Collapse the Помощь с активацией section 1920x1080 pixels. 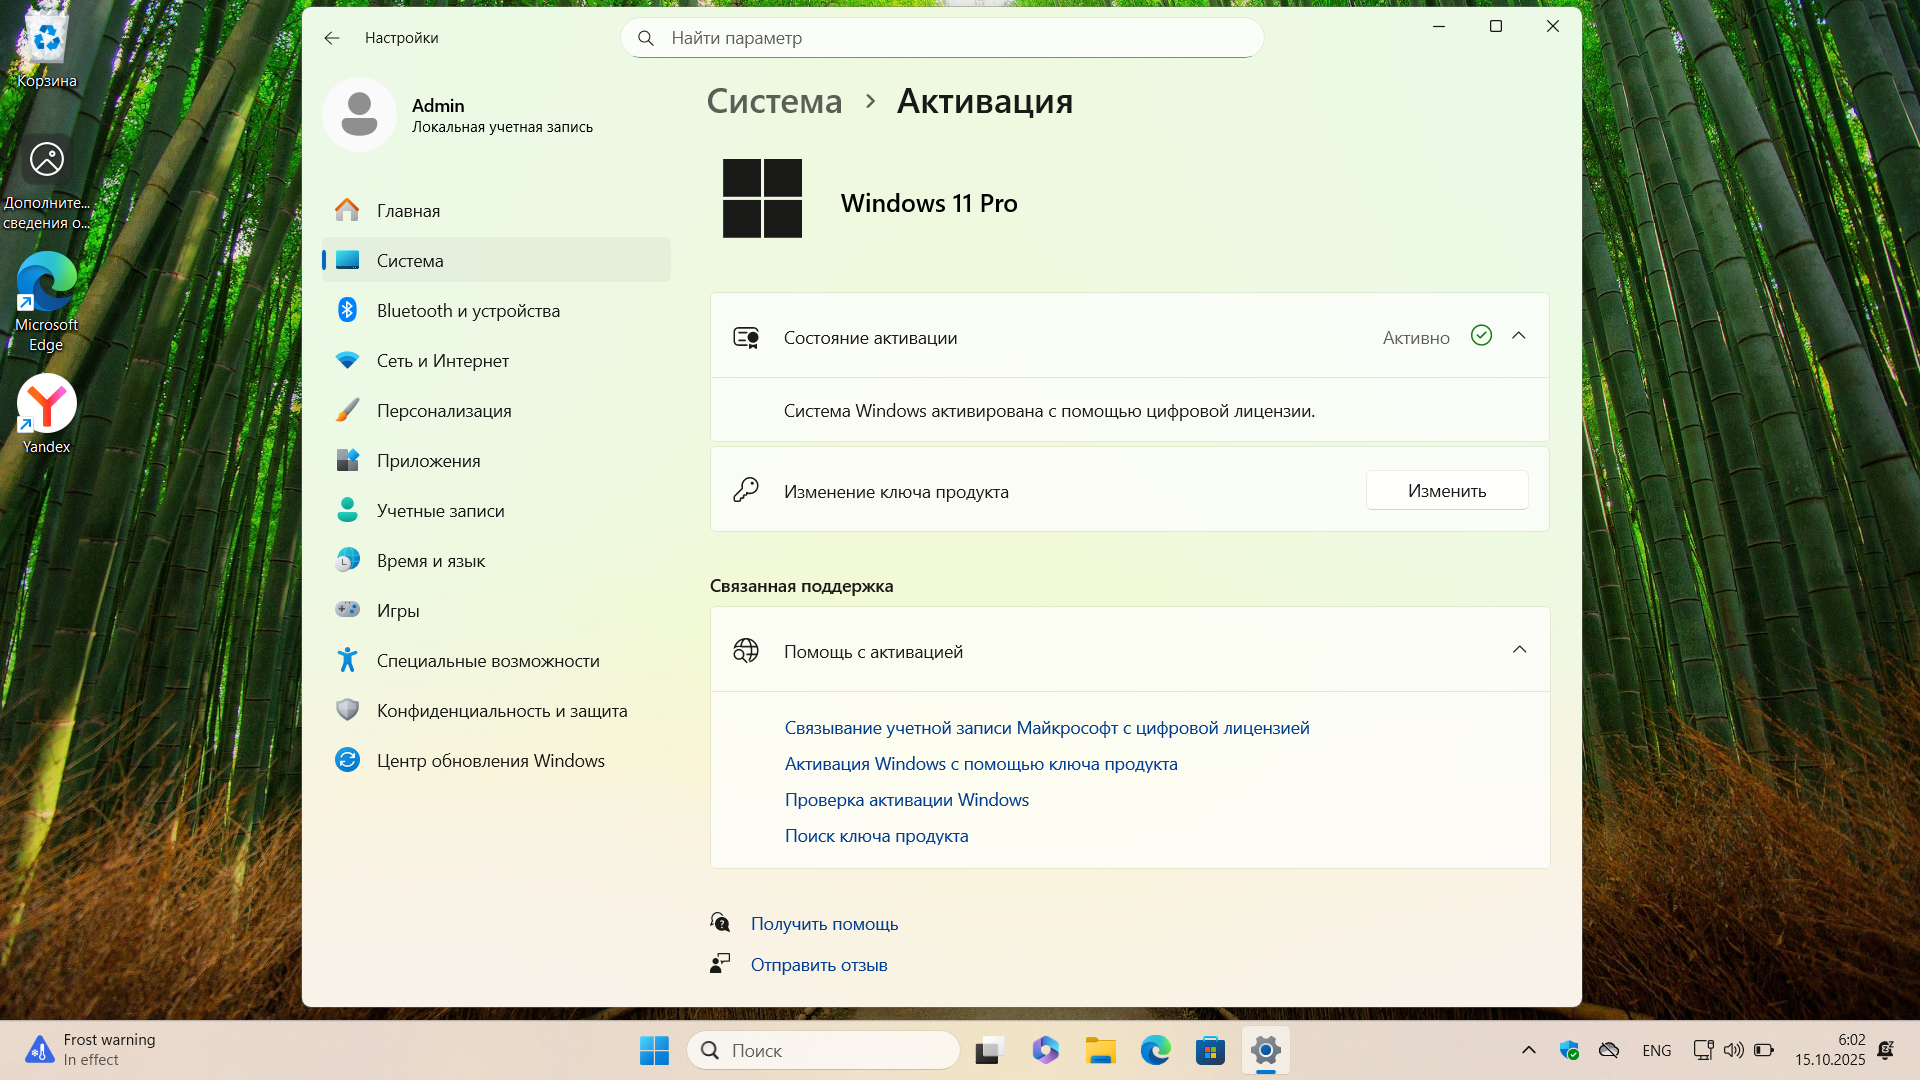[1518, 650]
